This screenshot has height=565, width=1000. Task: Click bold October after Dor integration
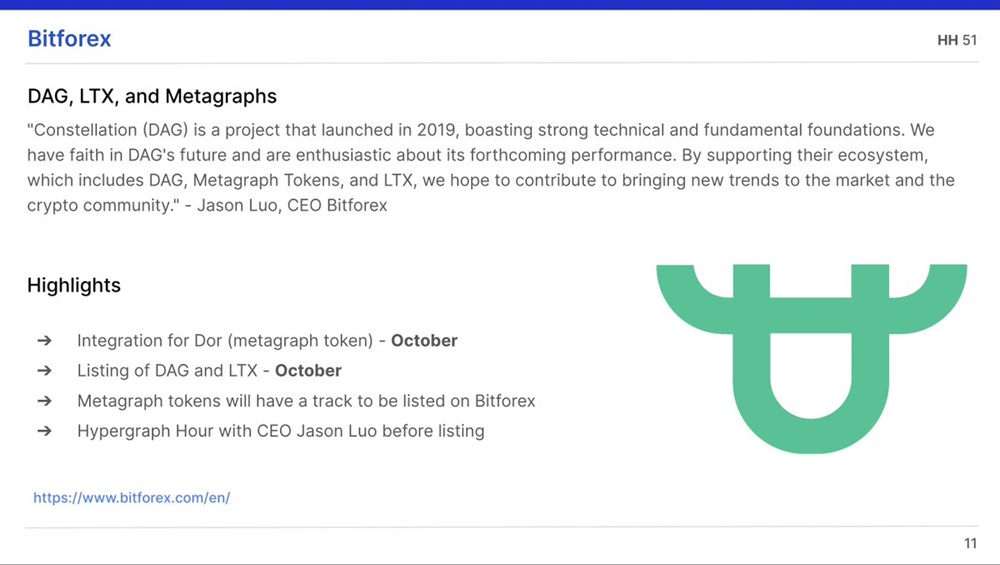[x=424, y=341]
